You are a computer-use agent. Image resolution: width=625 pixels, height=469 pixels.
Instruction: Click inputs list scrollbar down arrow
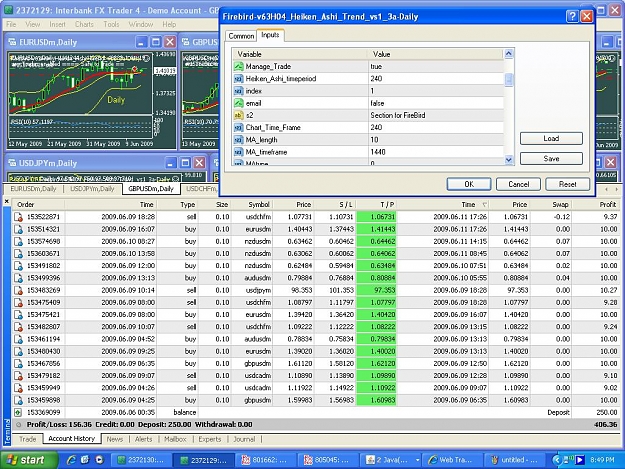(x=509, y=160)
